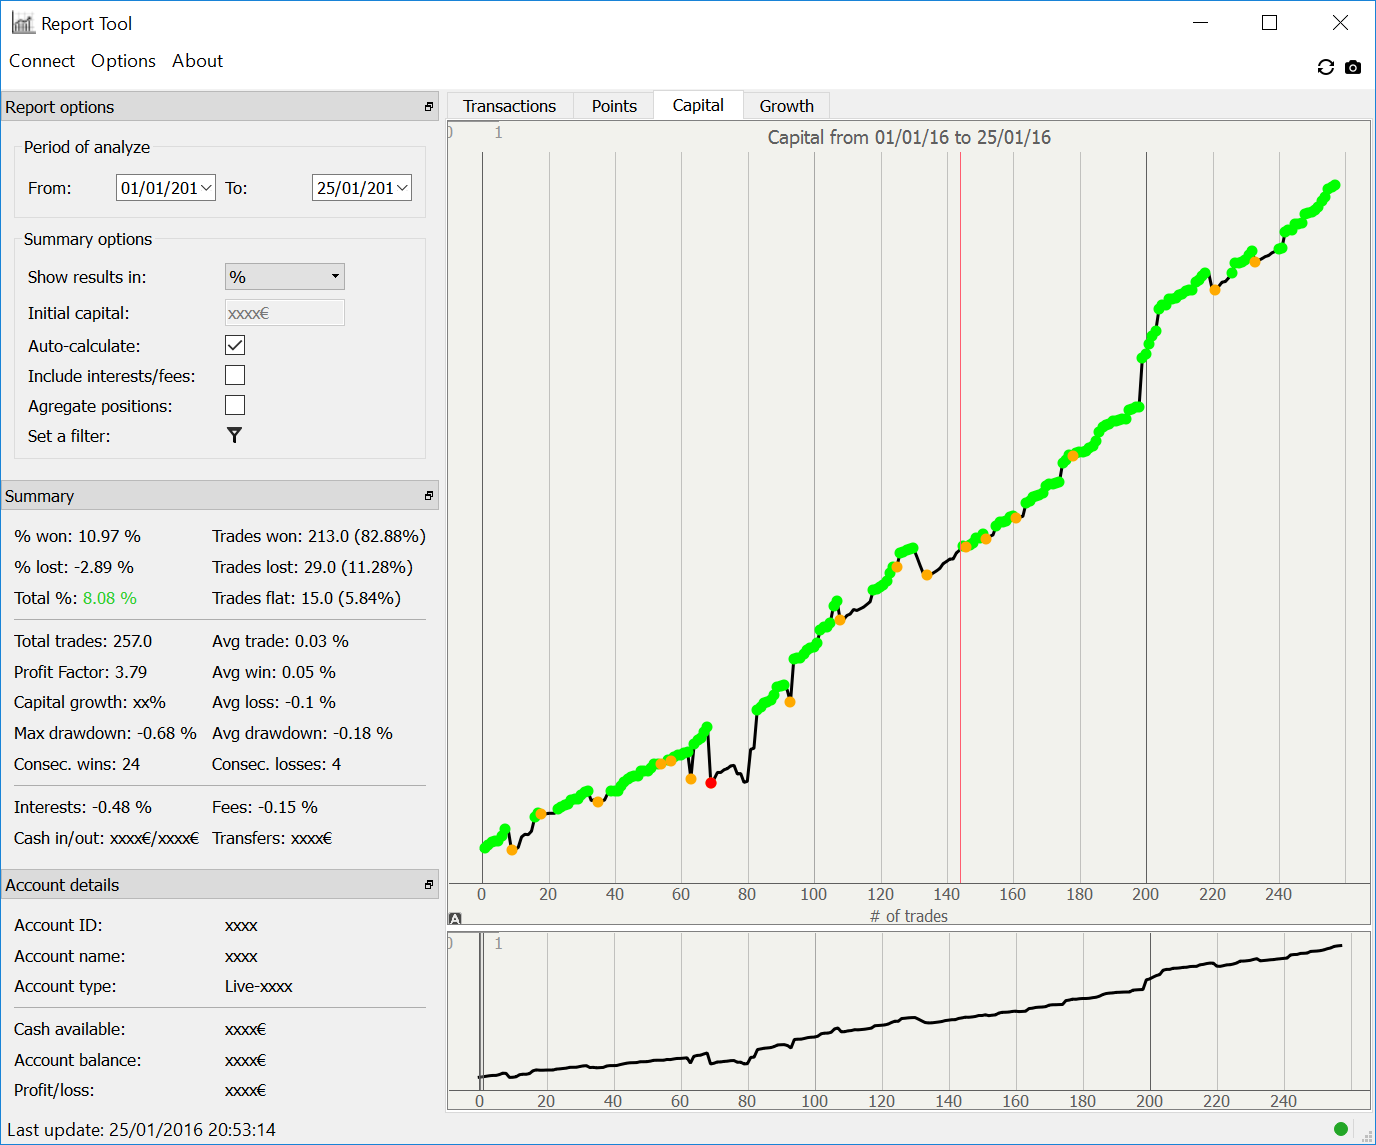This screenshot has width=1376, height=1145.
Task: Click the range selector handle in overview chart
Action: (x=481, y=1010)
